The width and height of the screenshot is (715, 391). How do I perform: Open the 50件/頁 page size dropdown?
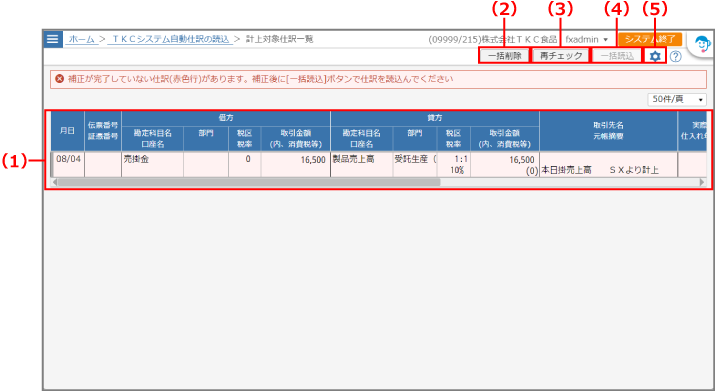677,99
